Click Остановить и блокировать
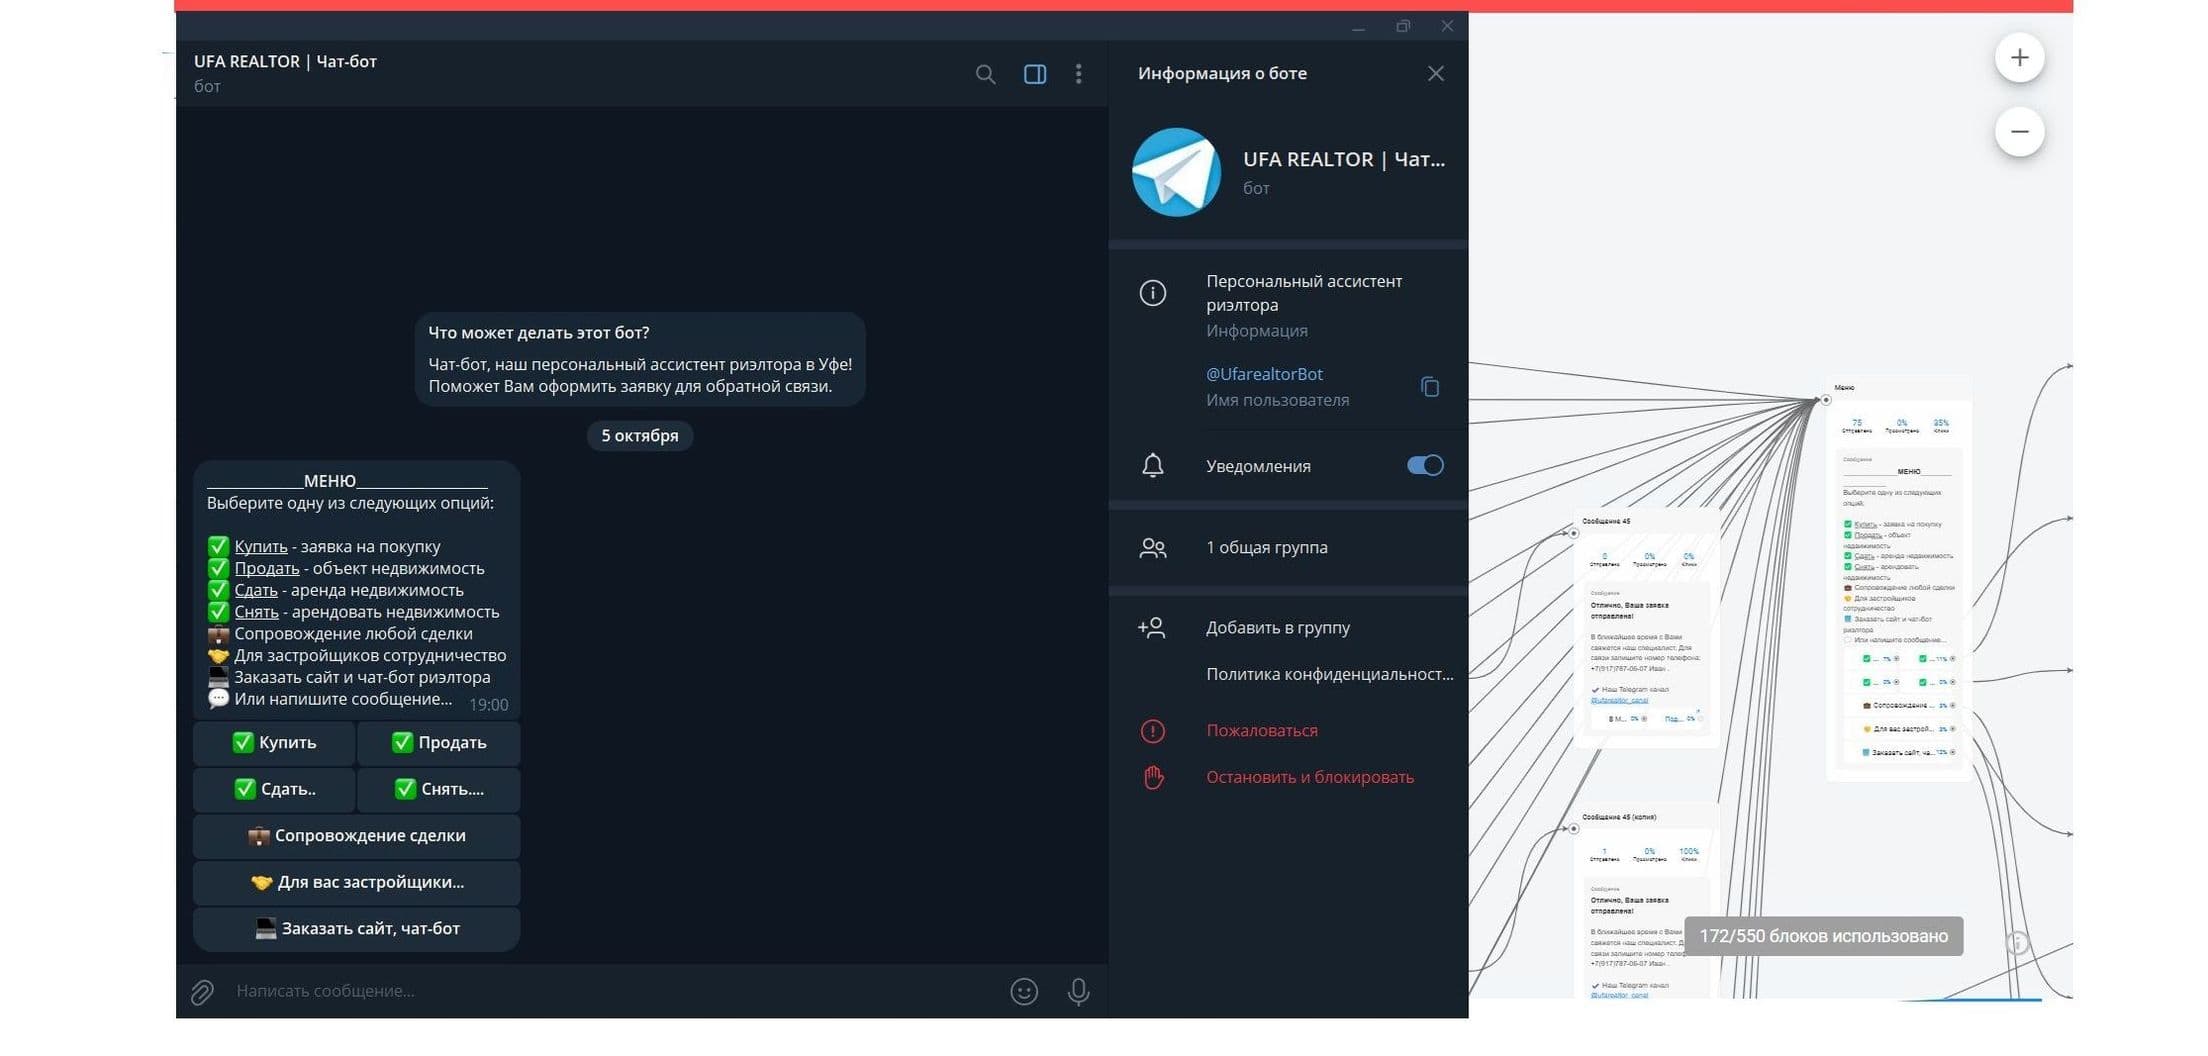Image resolution: width=2208 pixels, height=1056 pixels. [x=1310, y=777]
